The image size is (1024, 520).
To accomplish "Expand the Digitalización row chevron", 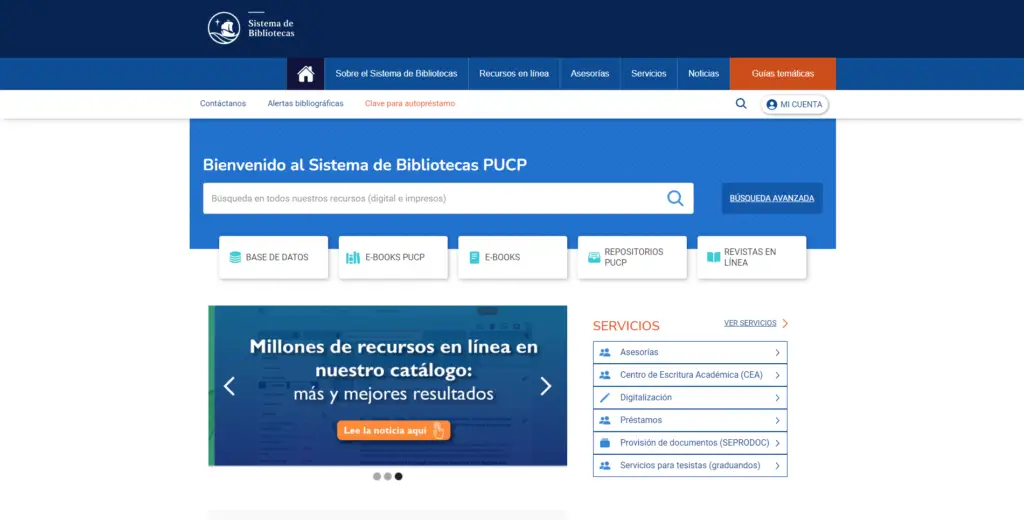I will 777,398.
